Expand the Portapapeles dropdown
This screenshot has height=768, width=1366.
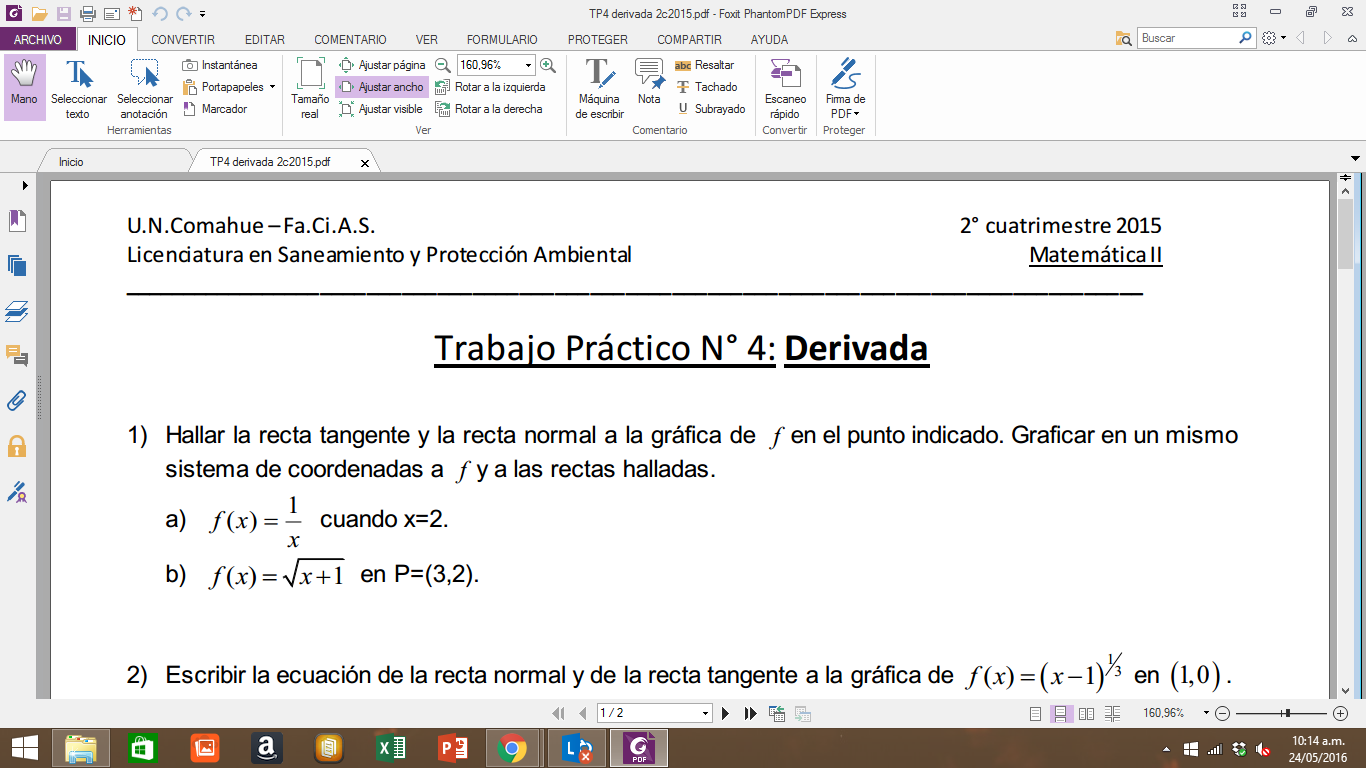point(272,87)
